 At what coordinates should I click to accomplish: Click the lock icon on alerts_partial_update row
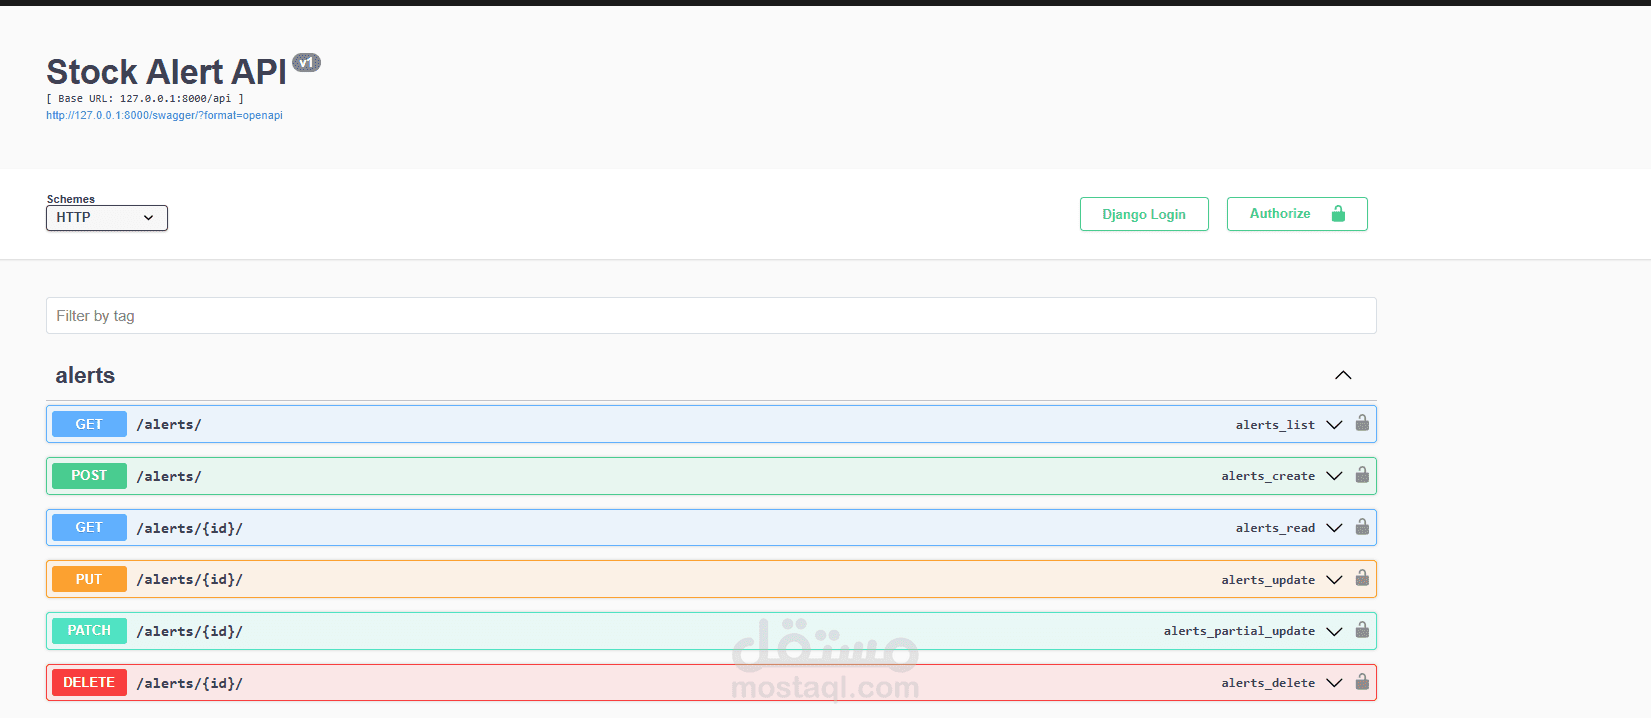(1362, 630)
